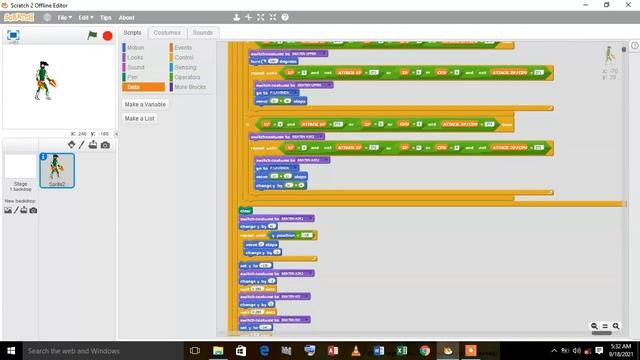Select the Duplicate stamp tool
640x360 pixels.
tap(236, 17)
